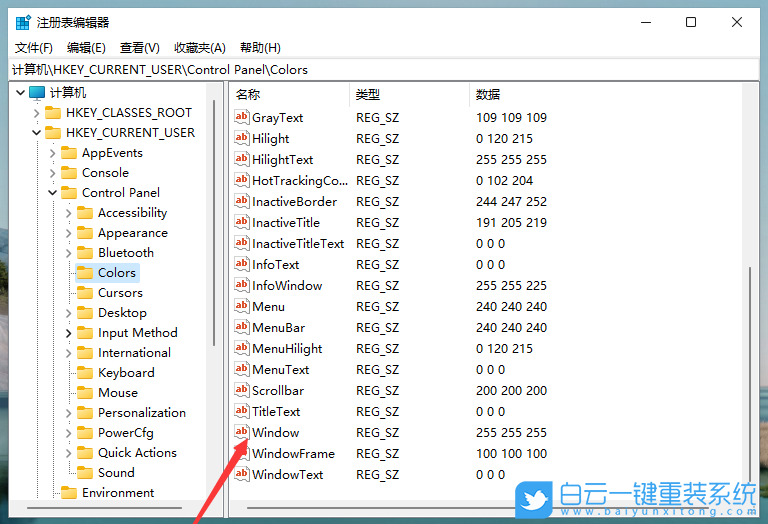Viewport: 768px width, 524px height.
Task: Click the Hilight value ab icon
Action: click(x=241, y=138)
